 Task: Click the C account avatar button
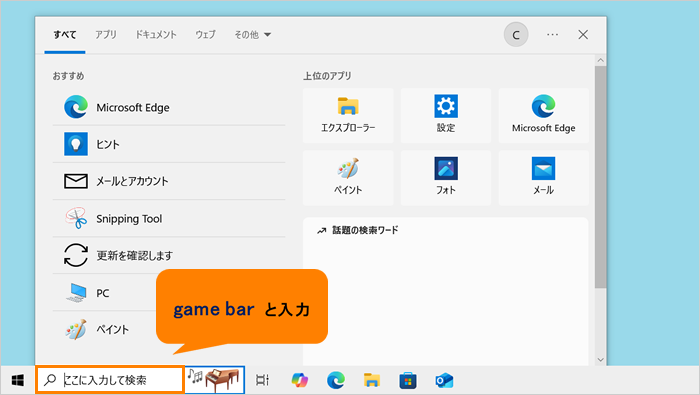click(516, 35)
